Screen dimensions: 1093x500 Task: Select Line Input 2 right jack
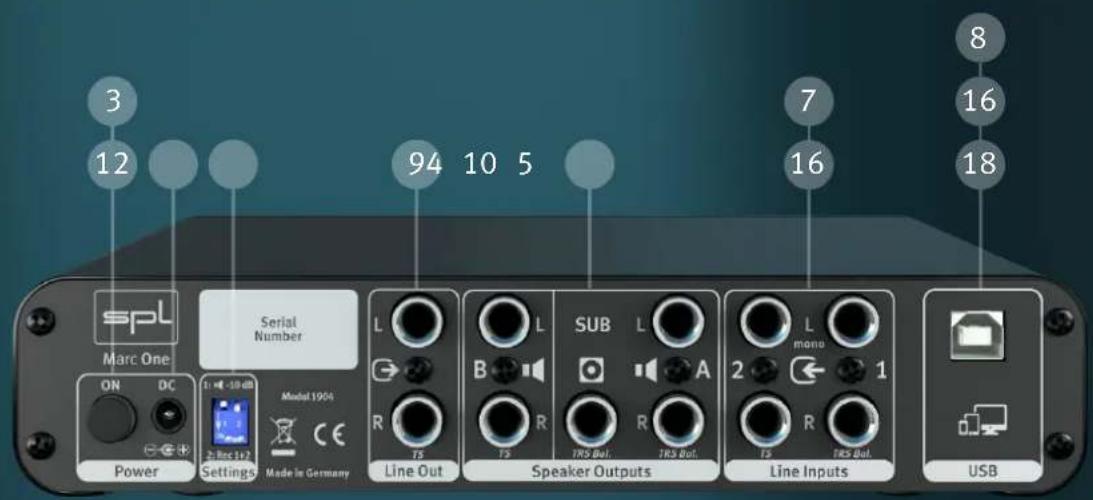765,423
